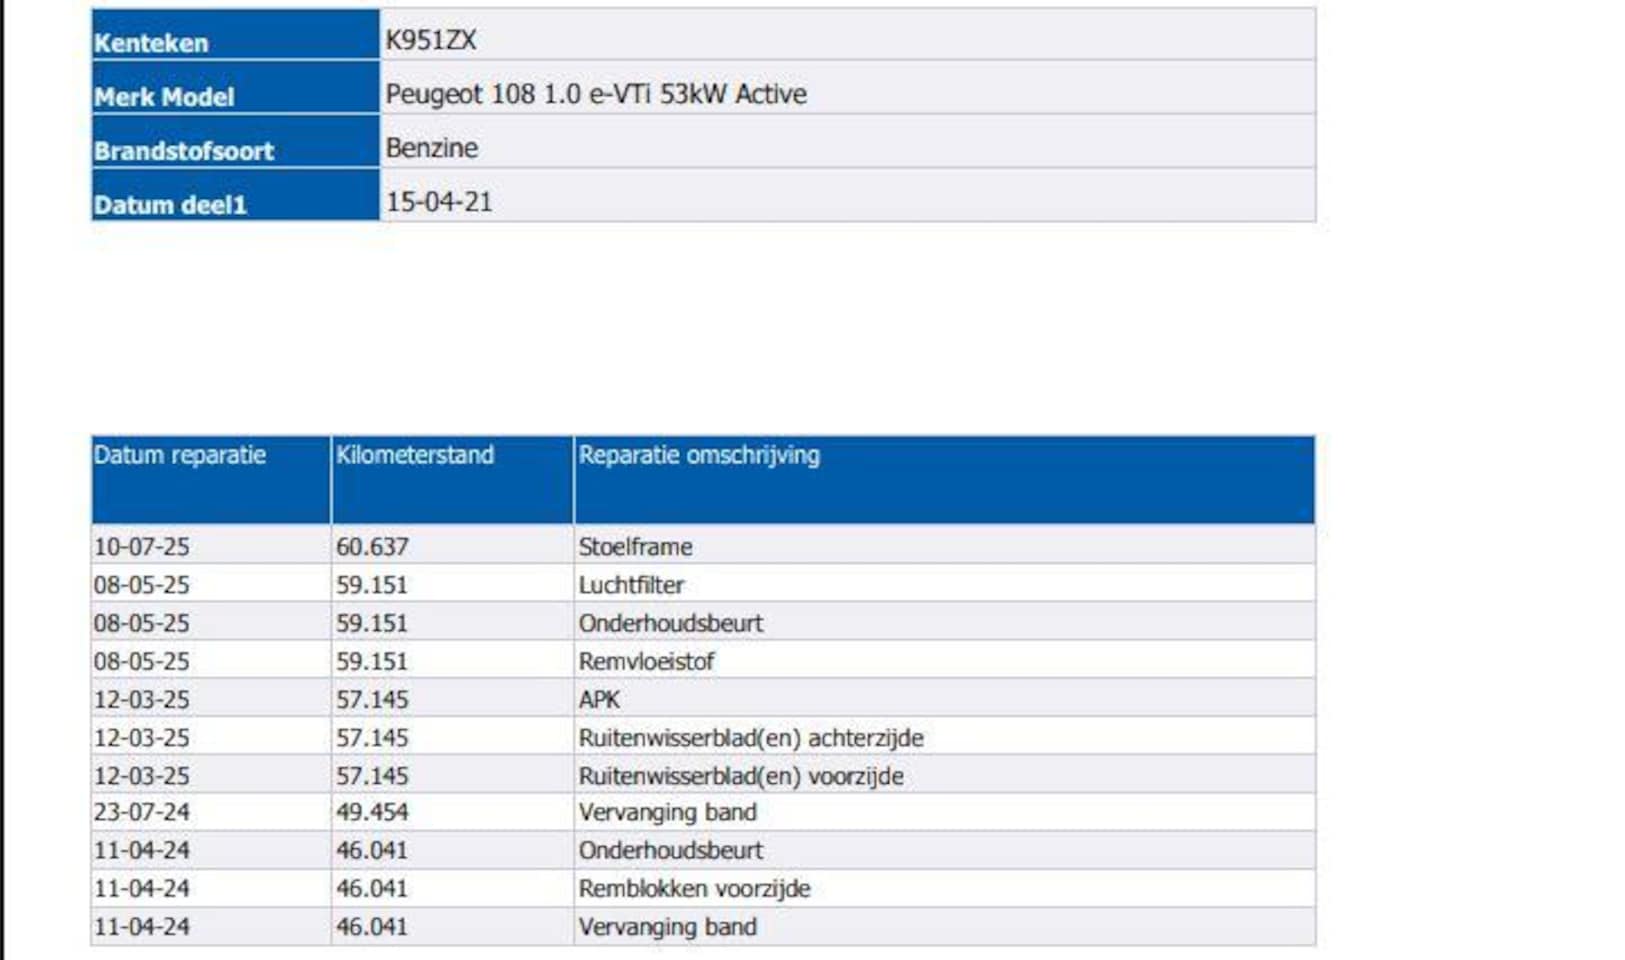Select the 23-07-24 date cell
Viewport: 1625px width, 960px height.
pyautogui.click(x=210, y=812)
